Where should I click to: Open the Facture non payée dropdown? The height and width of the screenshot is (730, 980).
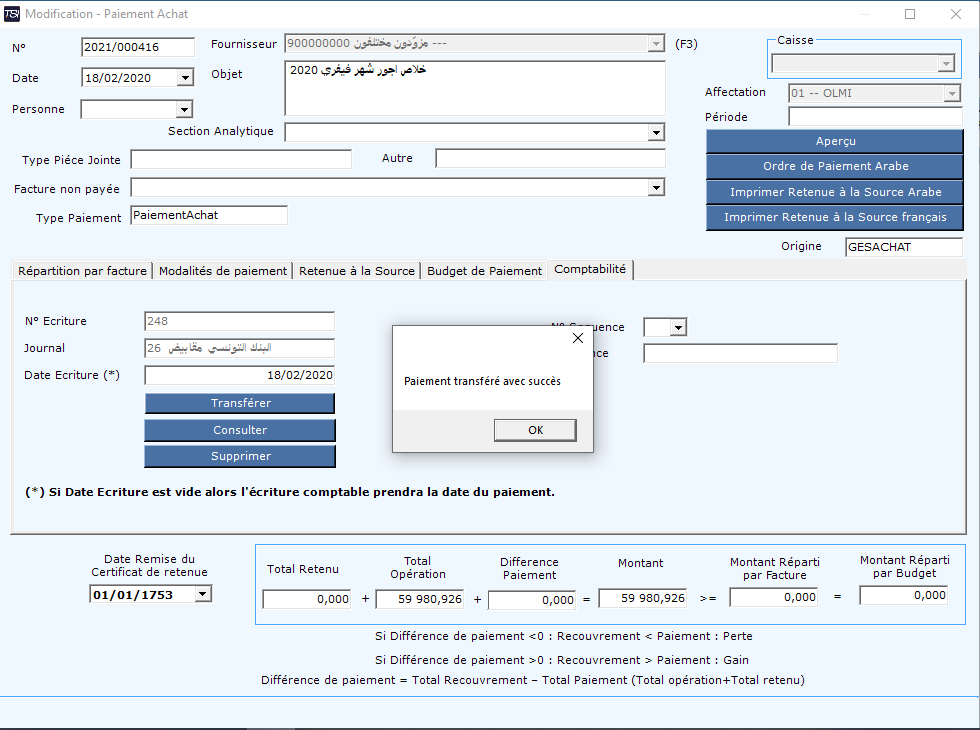coord(656,188)
